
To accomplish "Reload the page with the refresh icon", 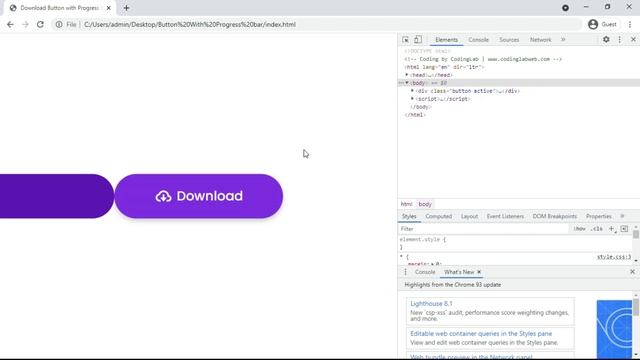I will click(x=40, y=24).
